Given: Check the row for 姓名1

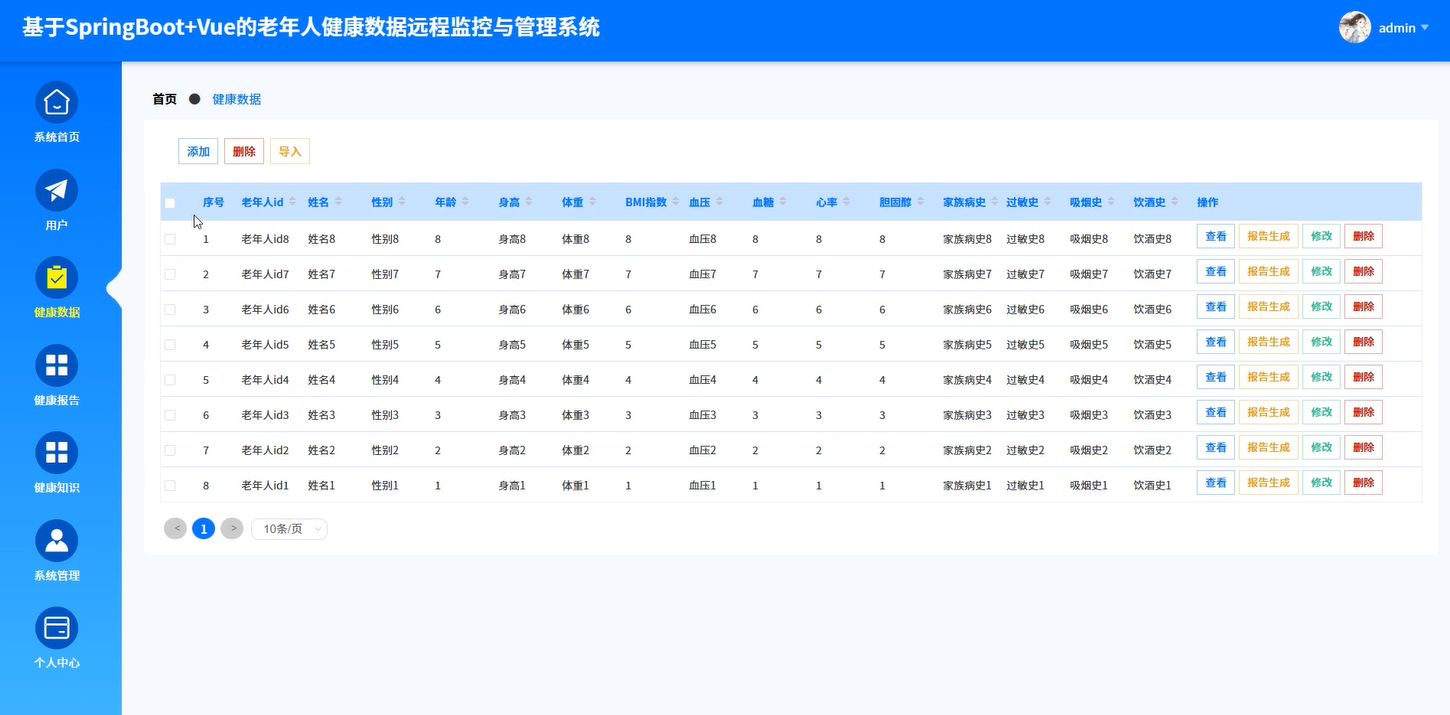Looking at the screenshot, I should click(170, 485).
